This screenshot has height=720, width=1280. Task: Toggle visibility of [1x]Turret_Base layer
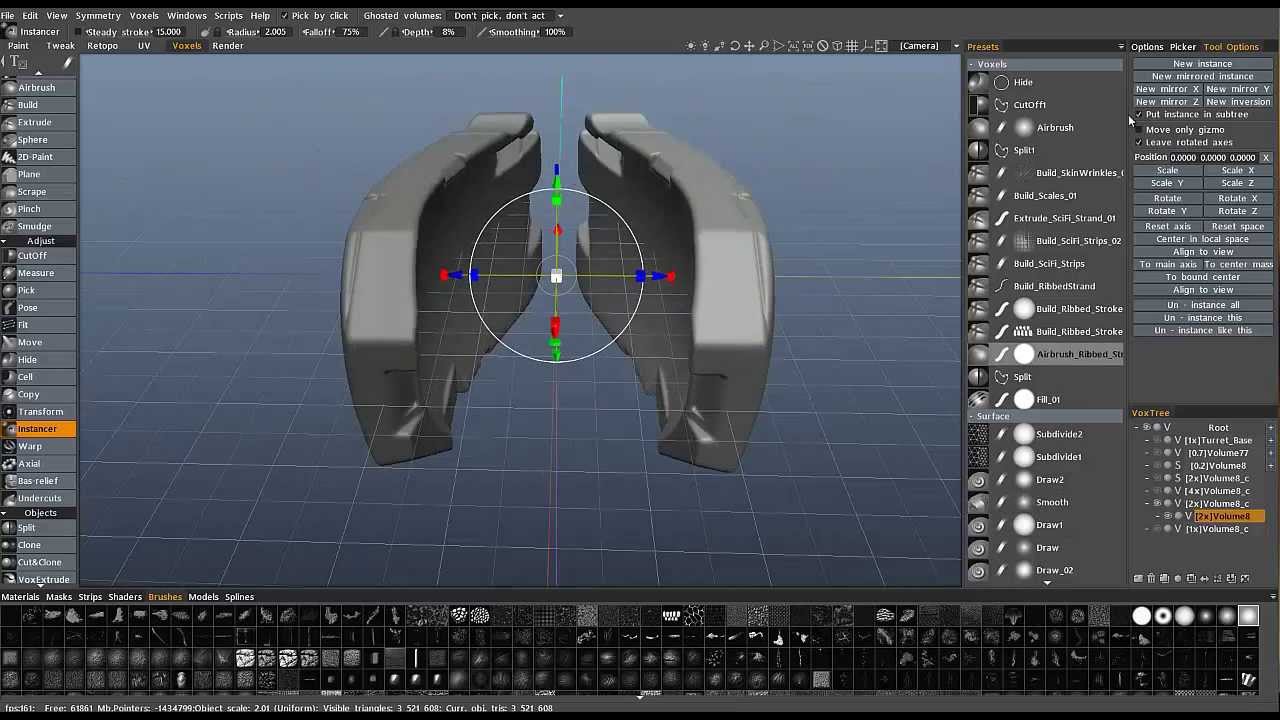(1157, 441)
